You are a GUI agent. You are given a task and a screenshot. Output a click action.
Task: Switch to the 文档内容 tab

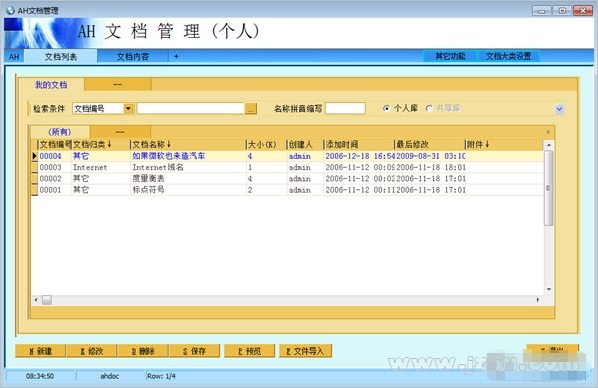tap(133, 57)
